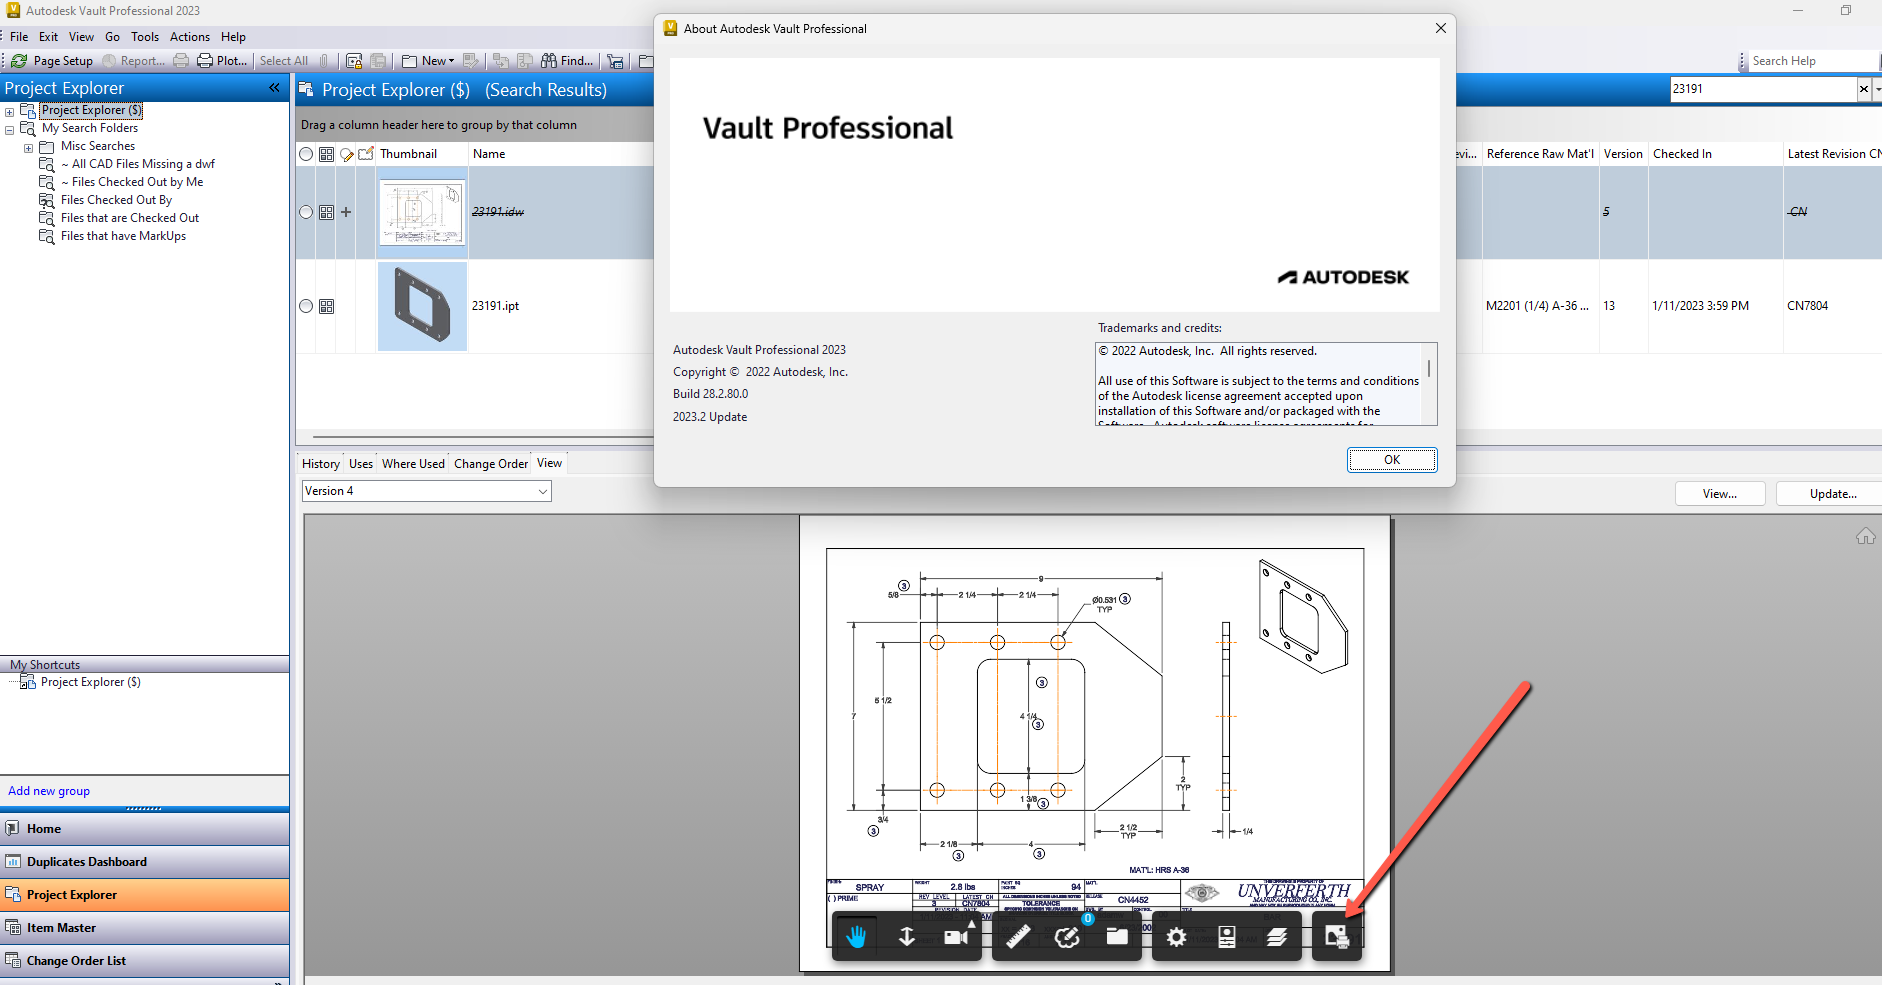Select the camera icon in the viewer toolbar
1882x985 pixels.
coord(956,936)
